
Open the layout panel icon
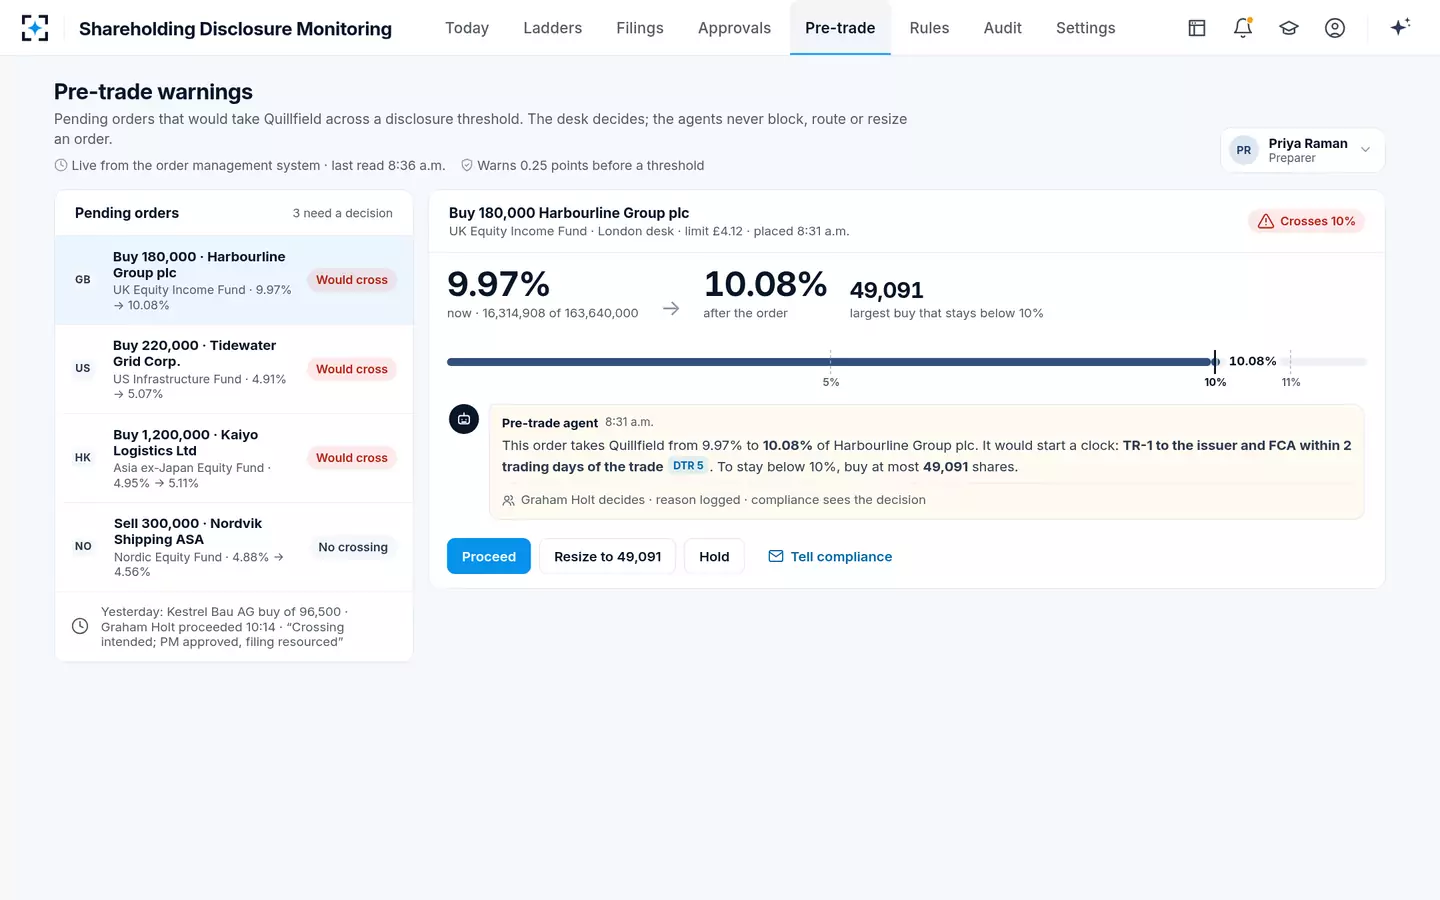pos(1197,28)
